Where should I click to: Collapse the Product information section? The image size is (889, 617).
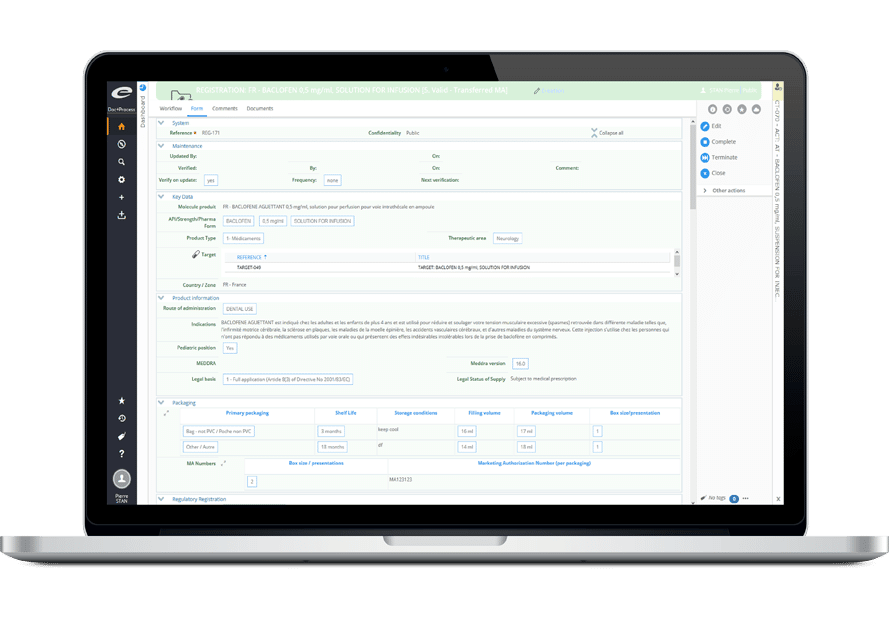pos(161,297)
